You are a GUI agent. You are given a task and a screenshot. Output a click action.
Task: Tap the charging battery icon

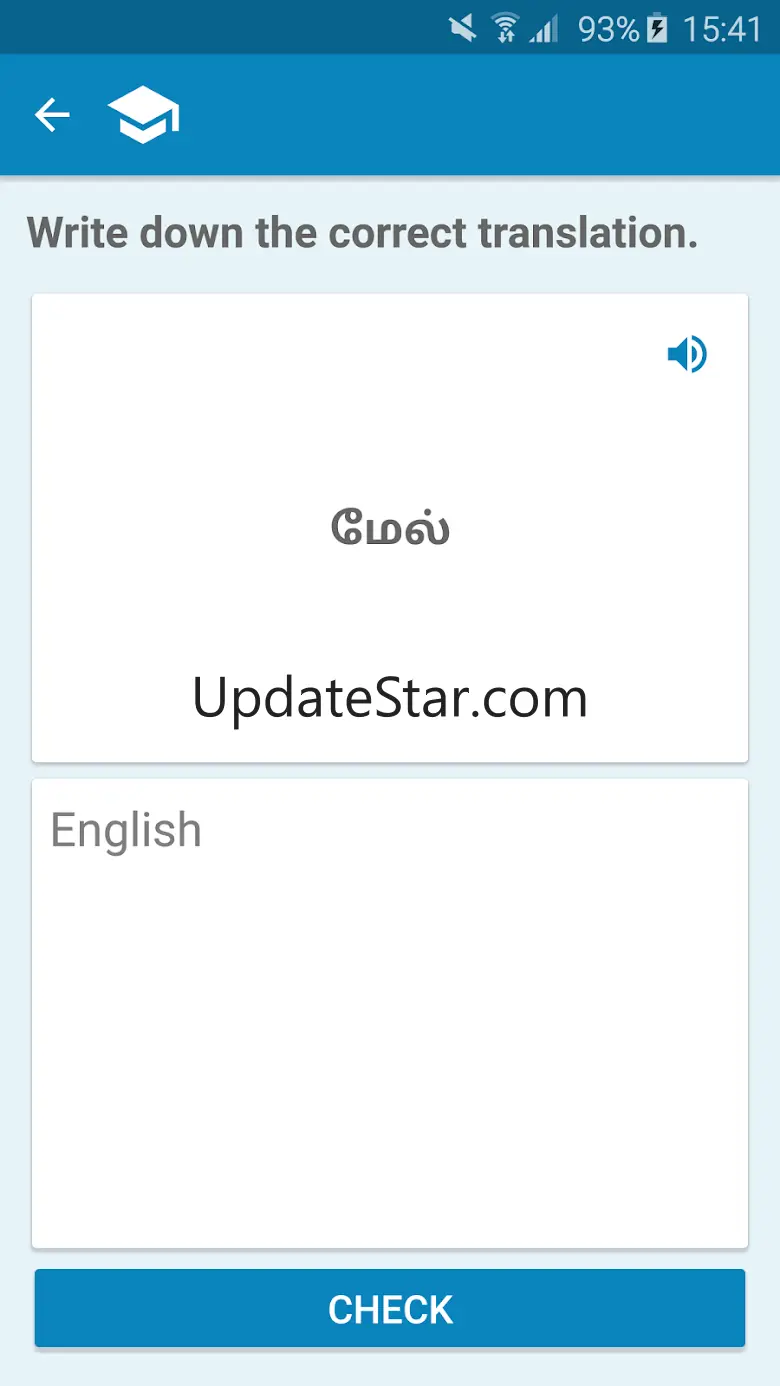pyautogui.click(x=657, y=28)
